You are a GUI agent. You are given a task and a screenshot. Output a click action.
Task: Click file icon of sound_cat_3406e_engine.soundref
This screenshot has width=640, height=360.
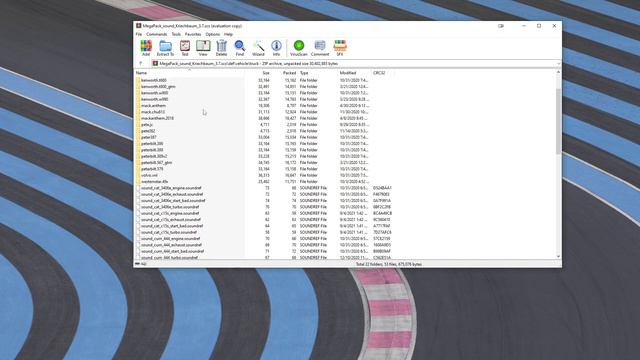[138, 188]
